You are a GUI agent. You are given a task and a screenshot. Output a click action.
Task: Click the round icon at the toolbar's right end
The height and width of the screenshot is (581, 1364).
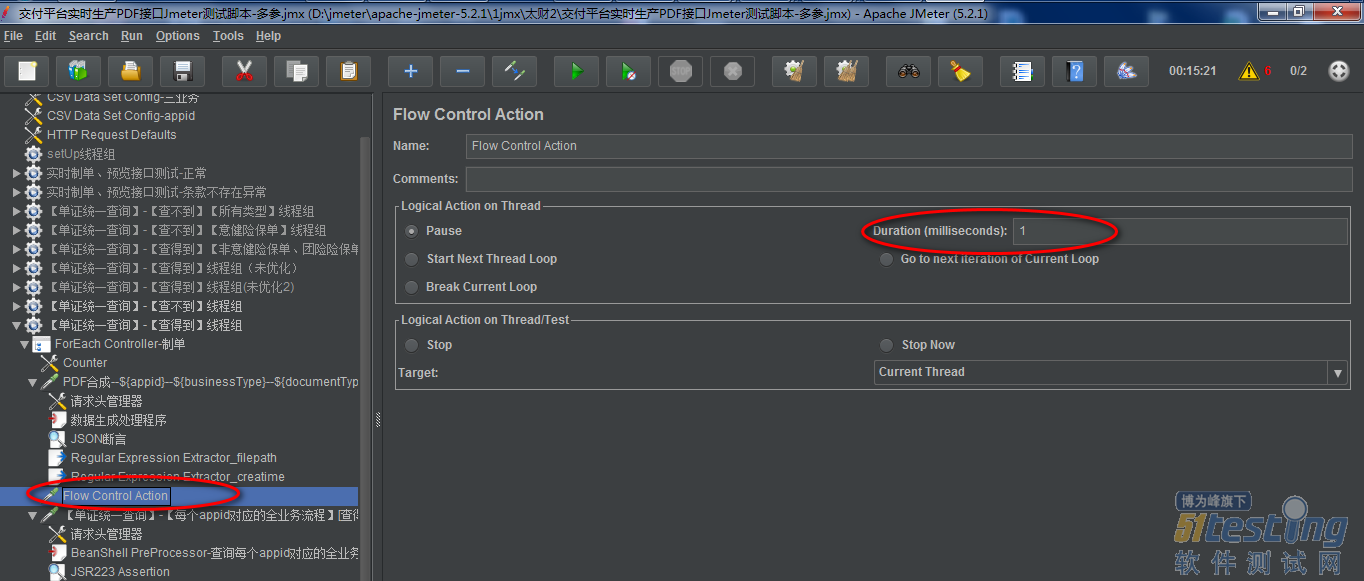(1338, 71)
